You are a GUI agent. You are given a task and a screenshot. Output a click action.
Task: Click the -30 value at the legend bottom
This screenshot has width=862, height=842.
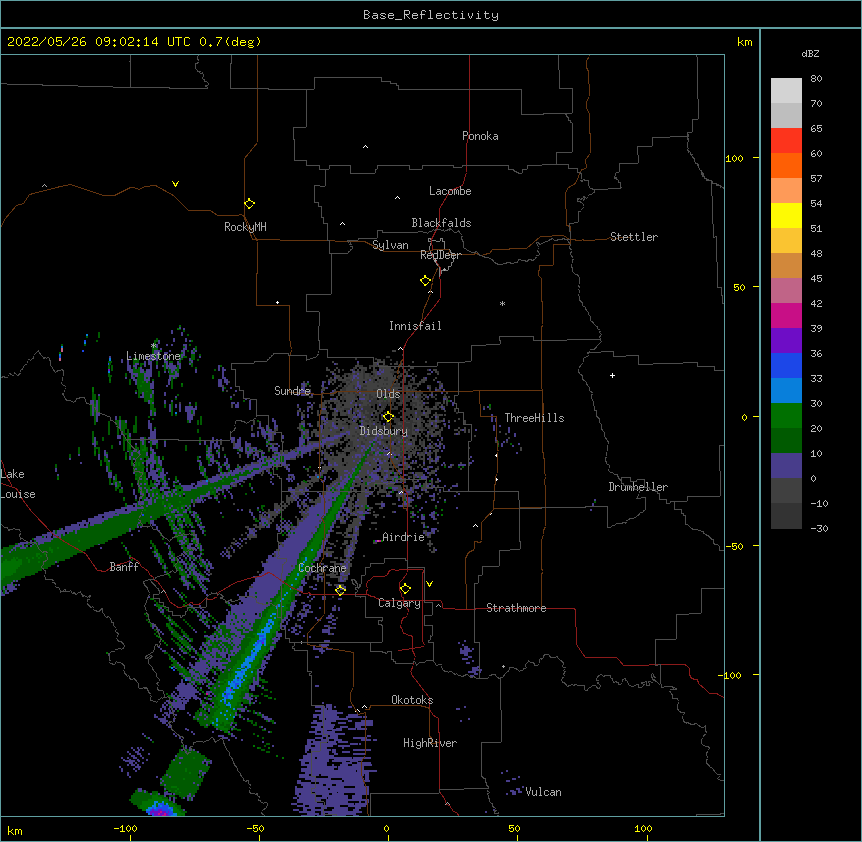tap(819, 528)
